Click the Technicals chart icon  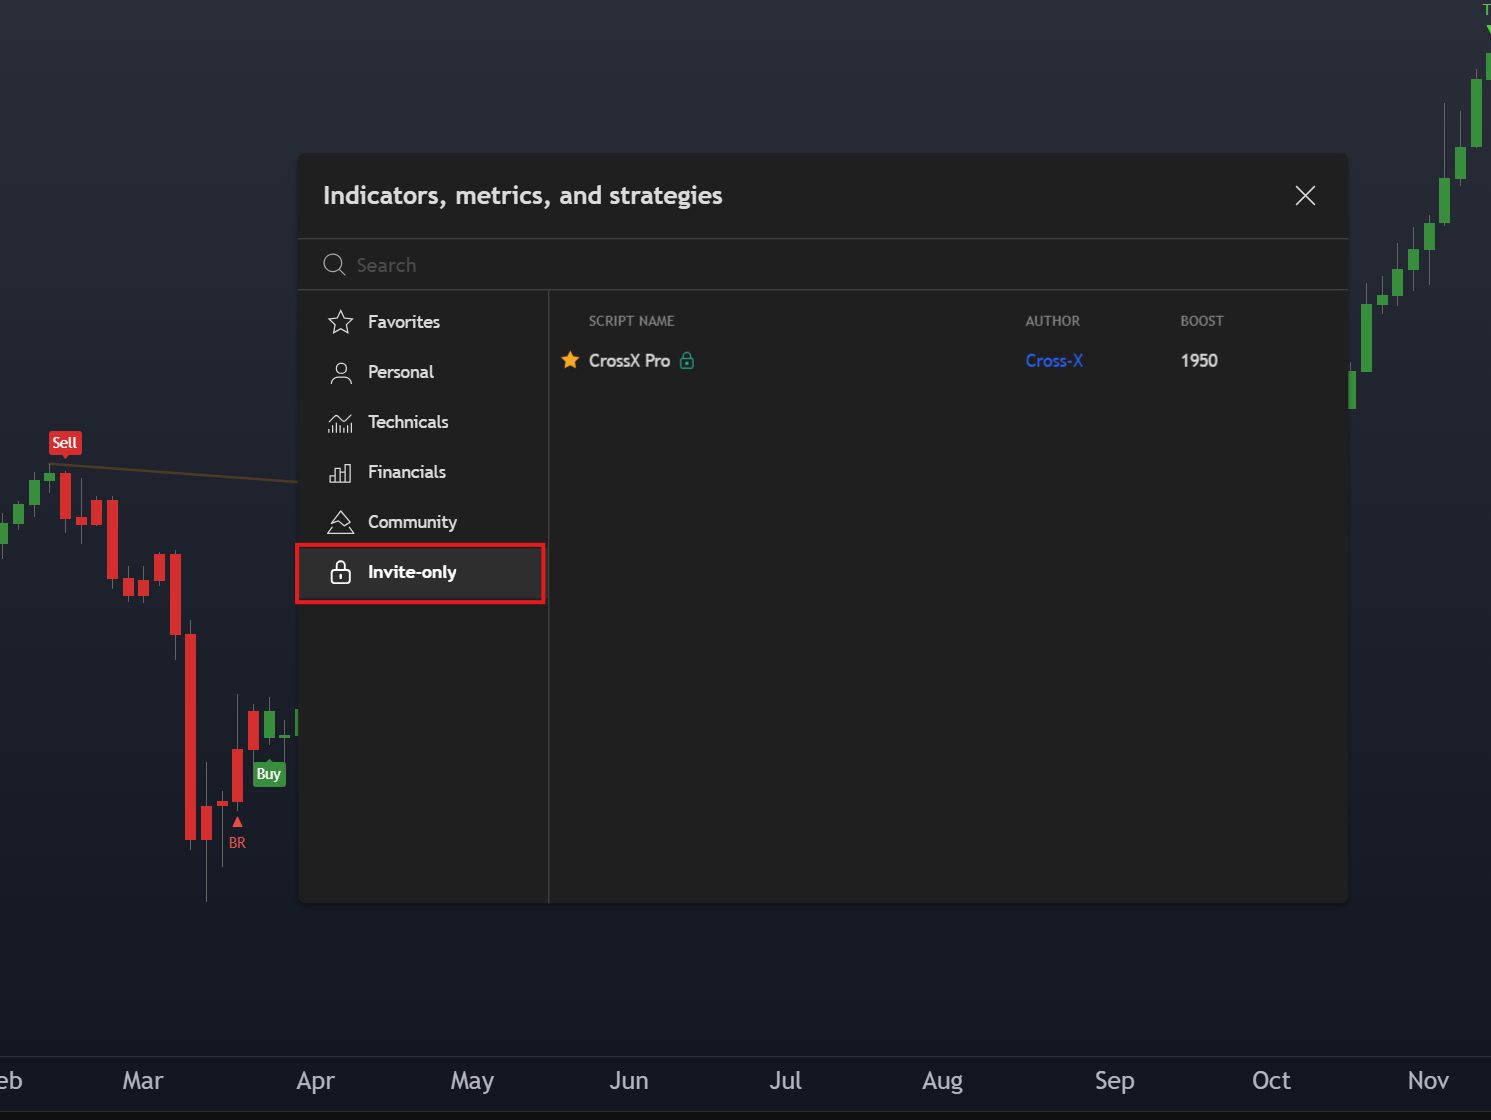tap(341, 423)
